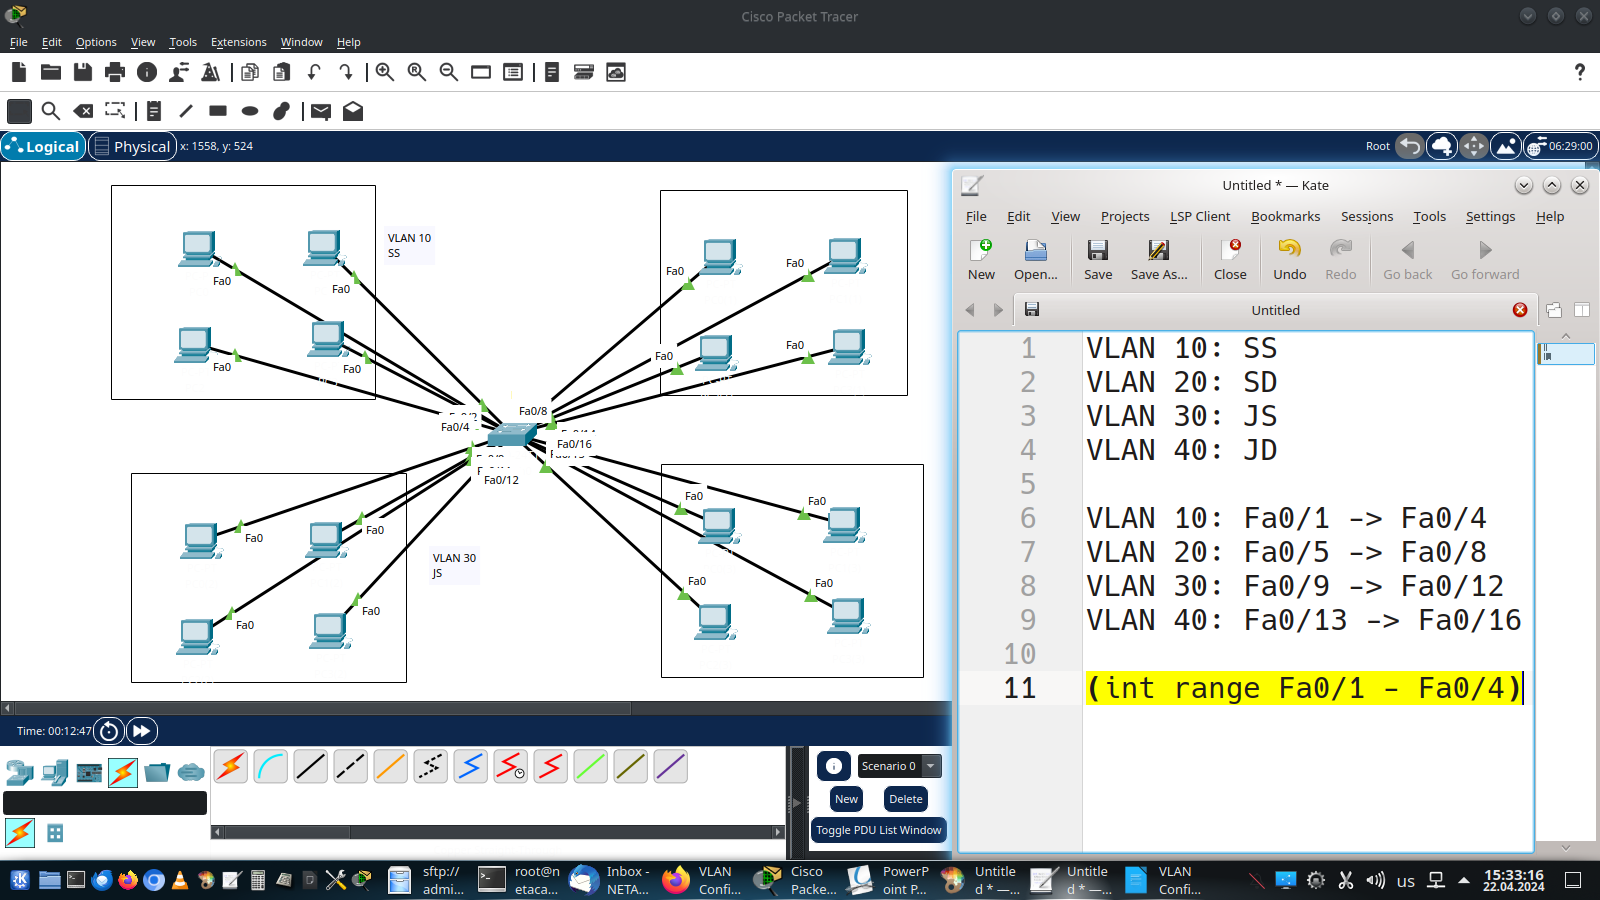Print the topology using the printer icon
1600x900 pixels.
pos(115,72)
